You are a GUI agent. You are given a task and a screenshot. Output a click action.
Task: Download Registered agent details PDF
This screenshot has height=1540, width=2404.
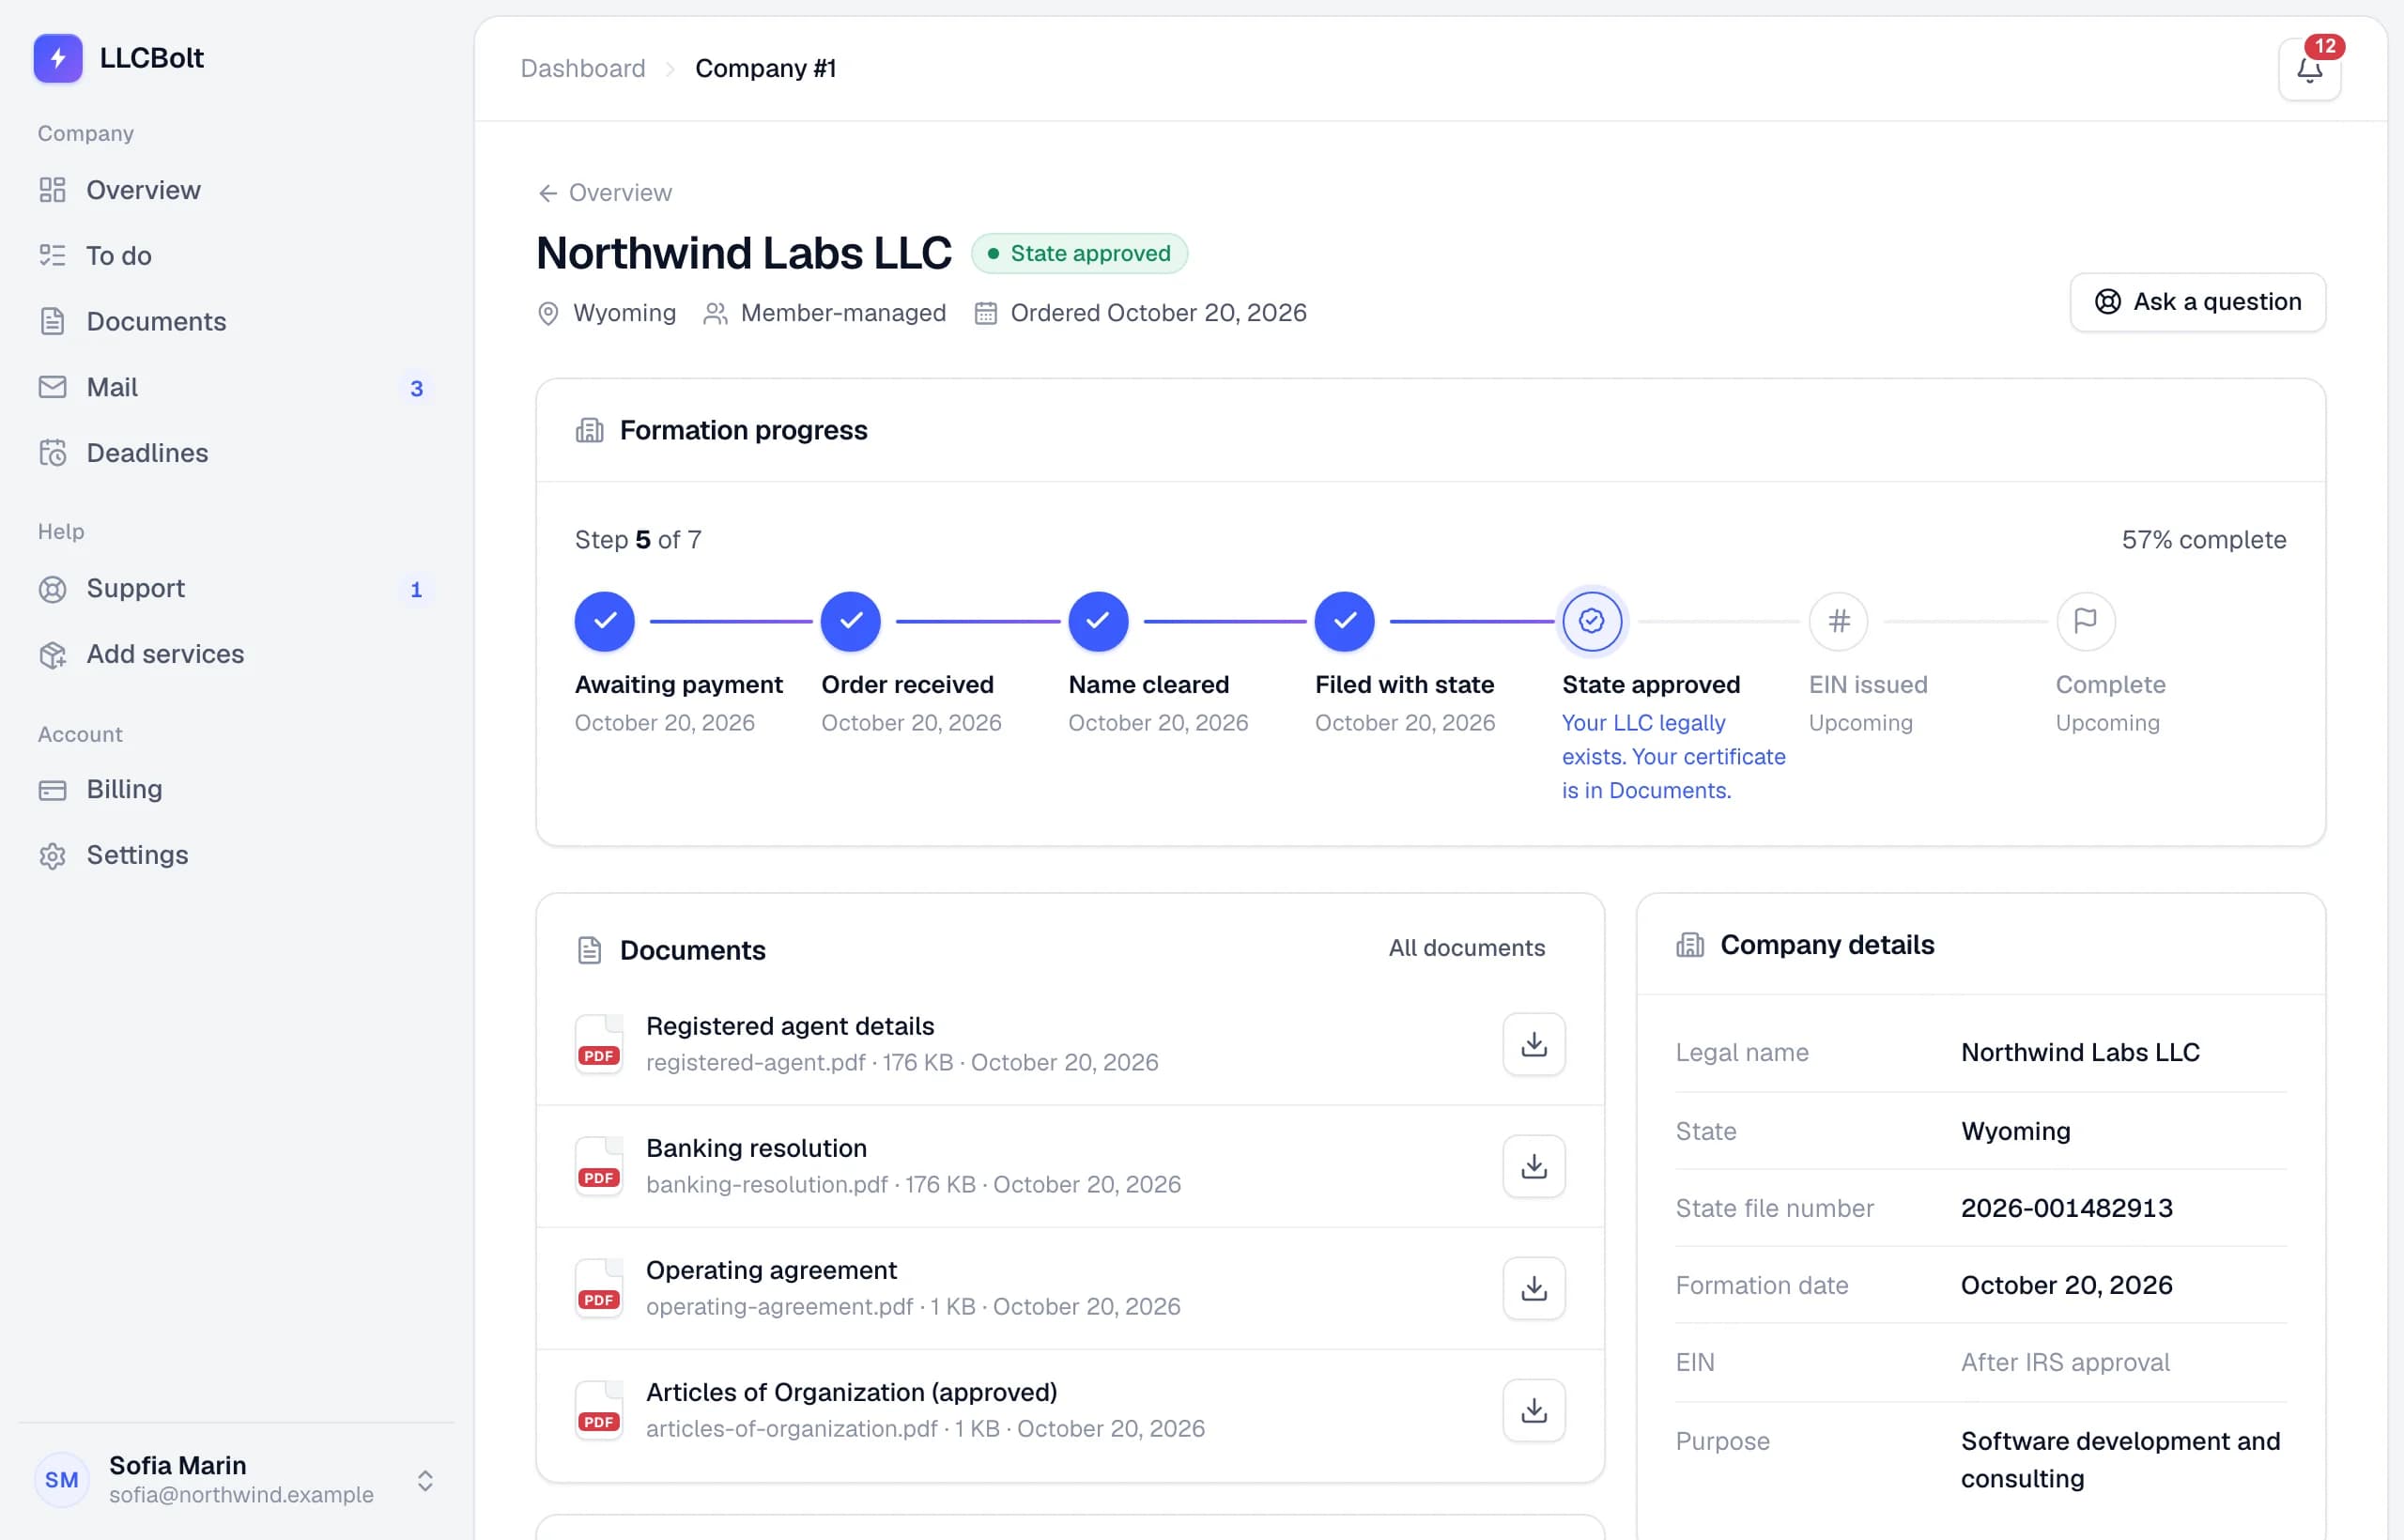1534,1044
